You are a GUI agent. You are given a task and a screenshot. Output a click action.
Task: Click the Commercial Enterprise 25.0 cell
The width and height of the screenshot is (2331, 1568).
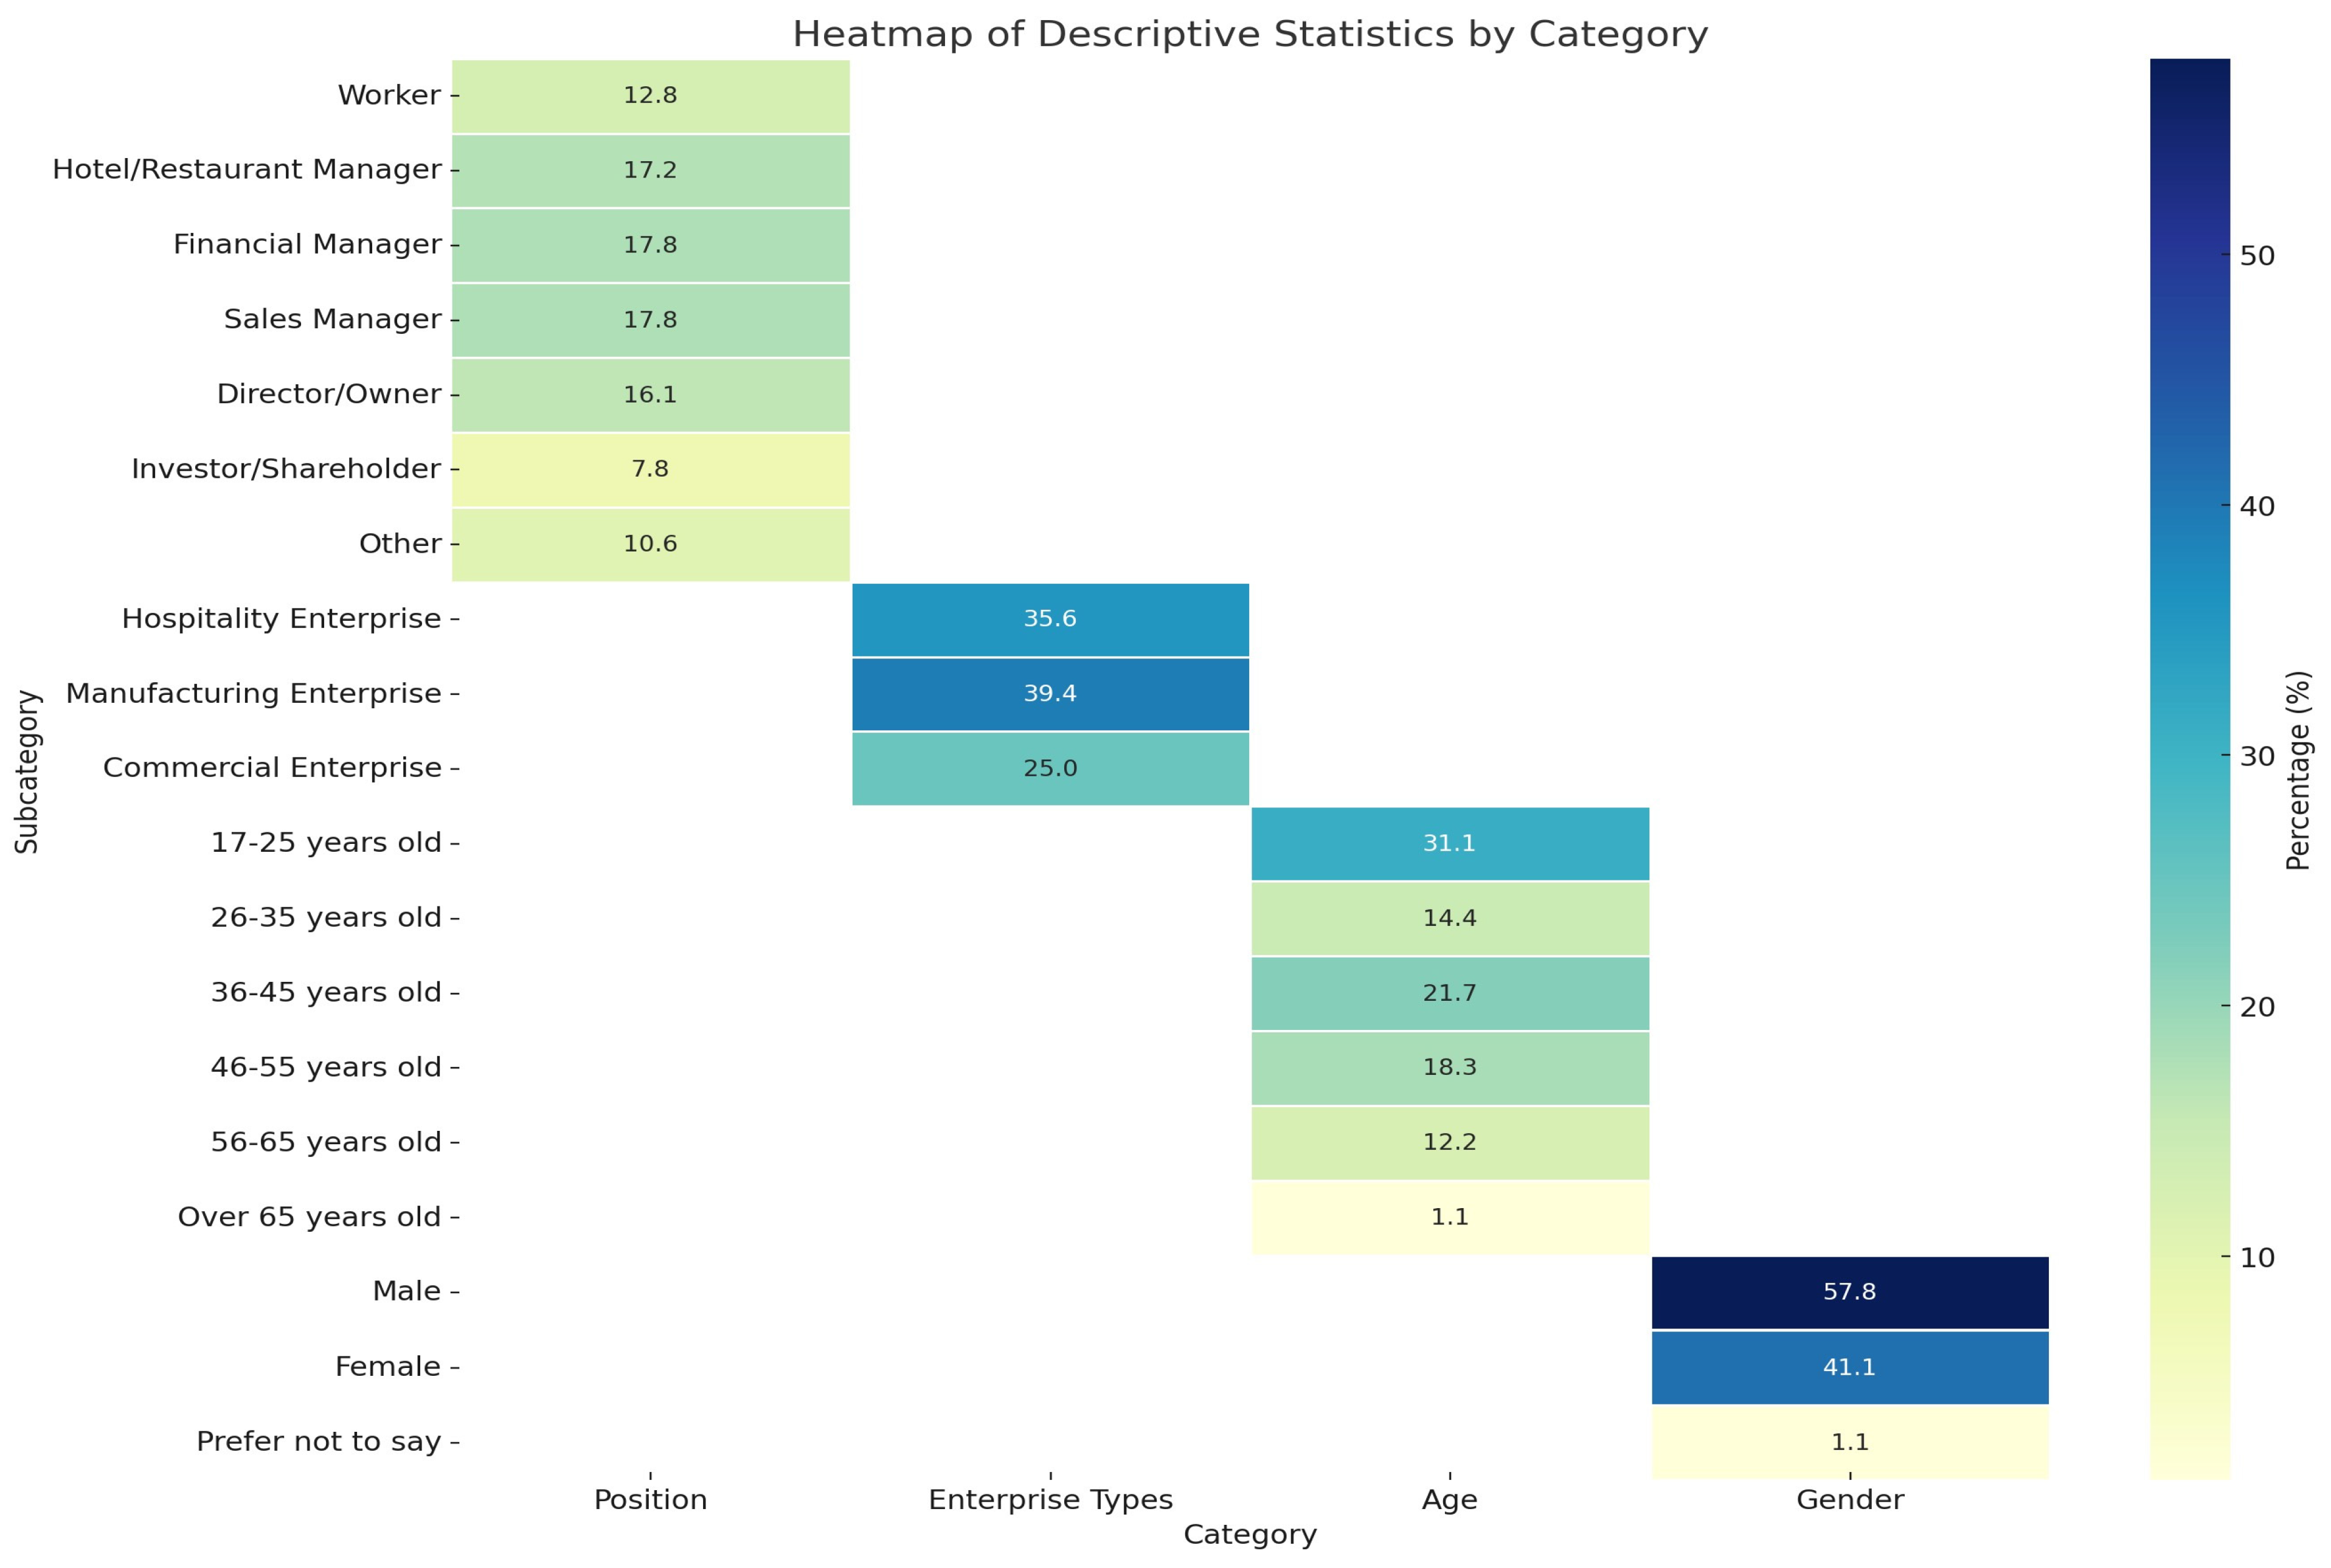point(1050,769)
